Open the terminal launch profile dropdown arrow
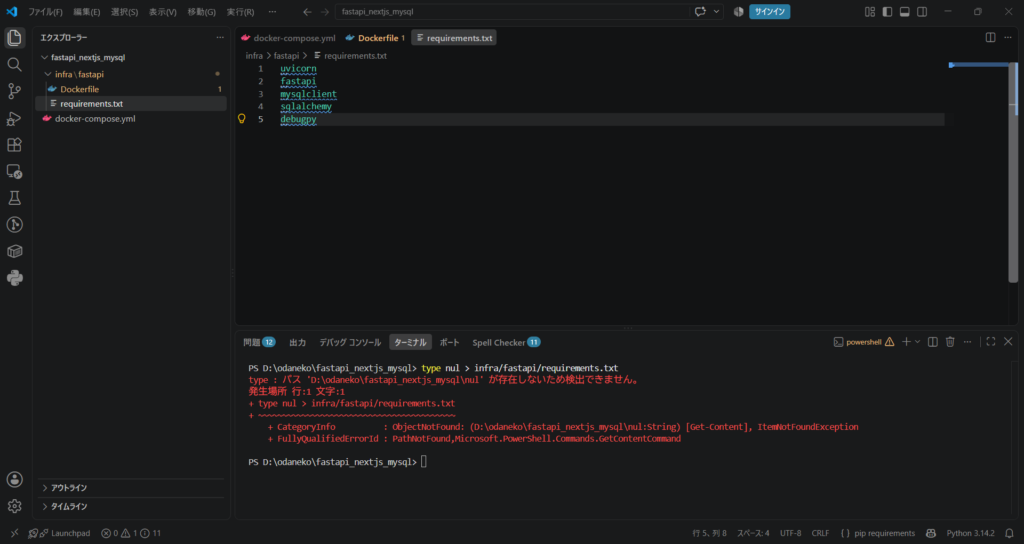Image resolution: width=1024 pixels, height=544 pixels. pyautogui.click(x=918, y=342)
